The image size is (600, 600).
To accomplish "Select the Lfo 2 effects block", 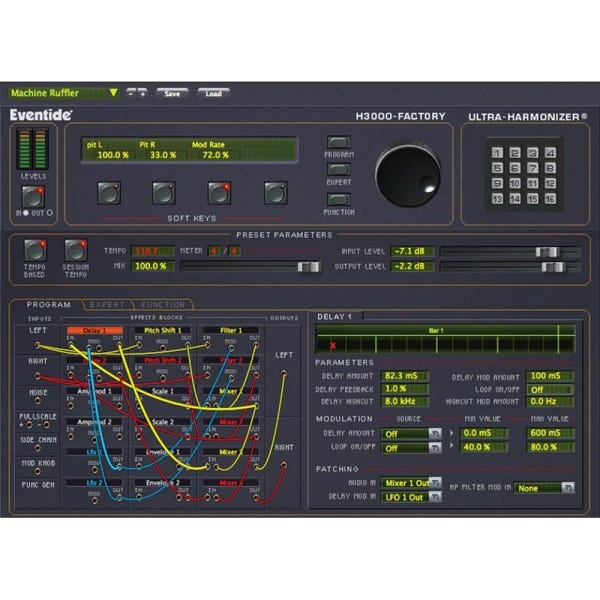I will coord(95,483).
